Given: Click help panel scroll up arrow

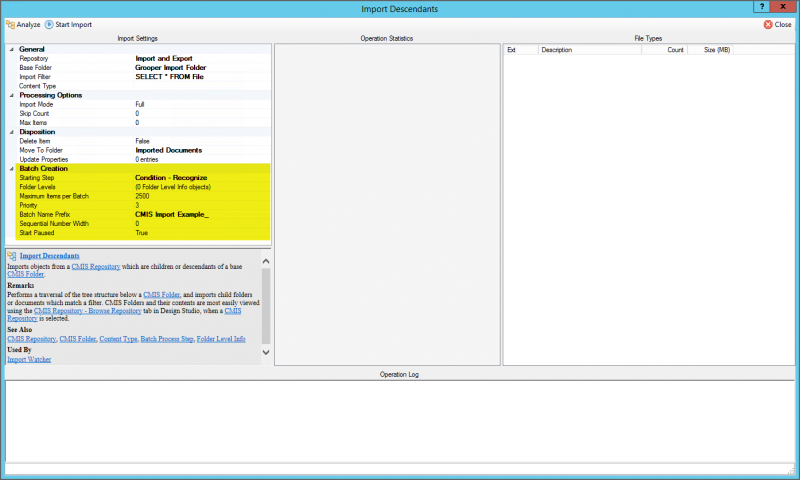Looking at the screenshot, I should pyautogui.click(x=266, y=261).
